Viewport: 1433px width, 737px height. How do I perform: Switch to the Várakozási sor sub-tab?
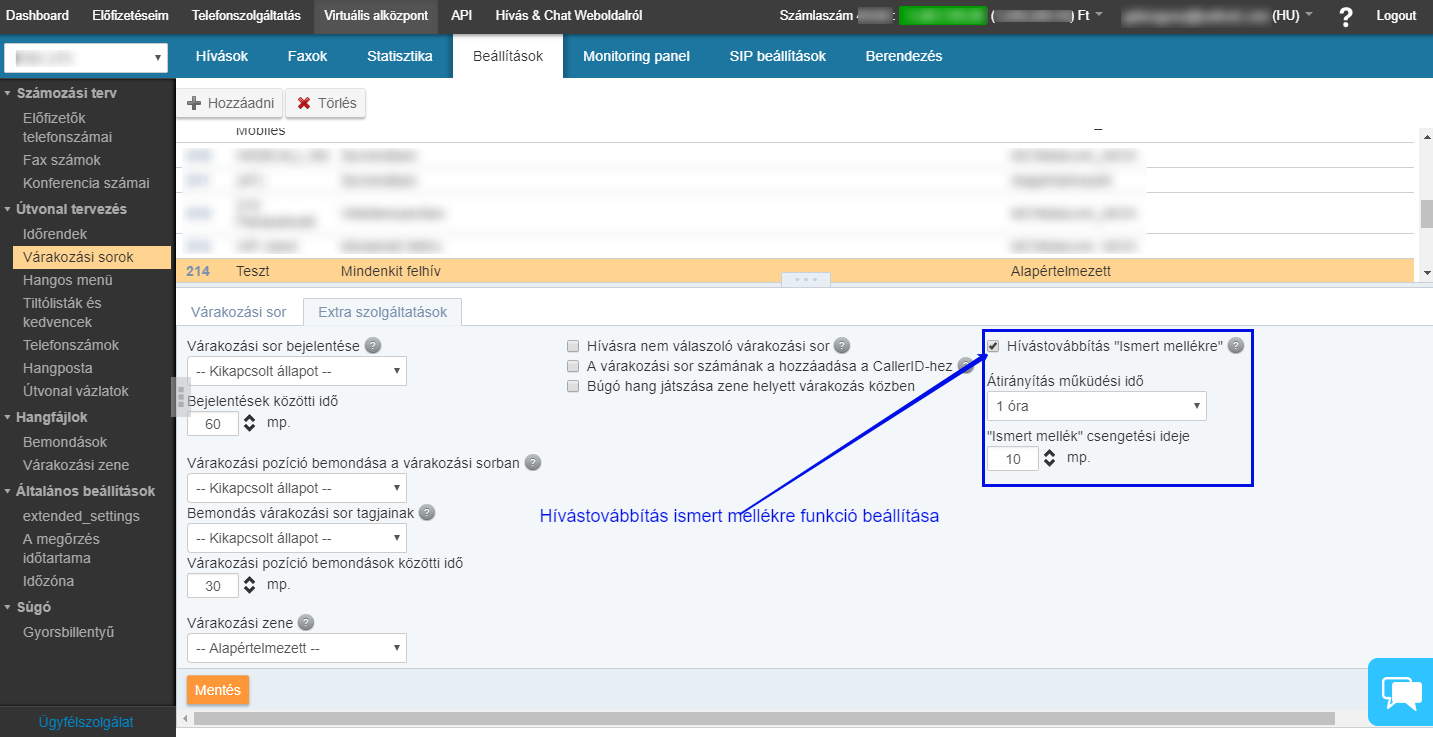[239, 312]
